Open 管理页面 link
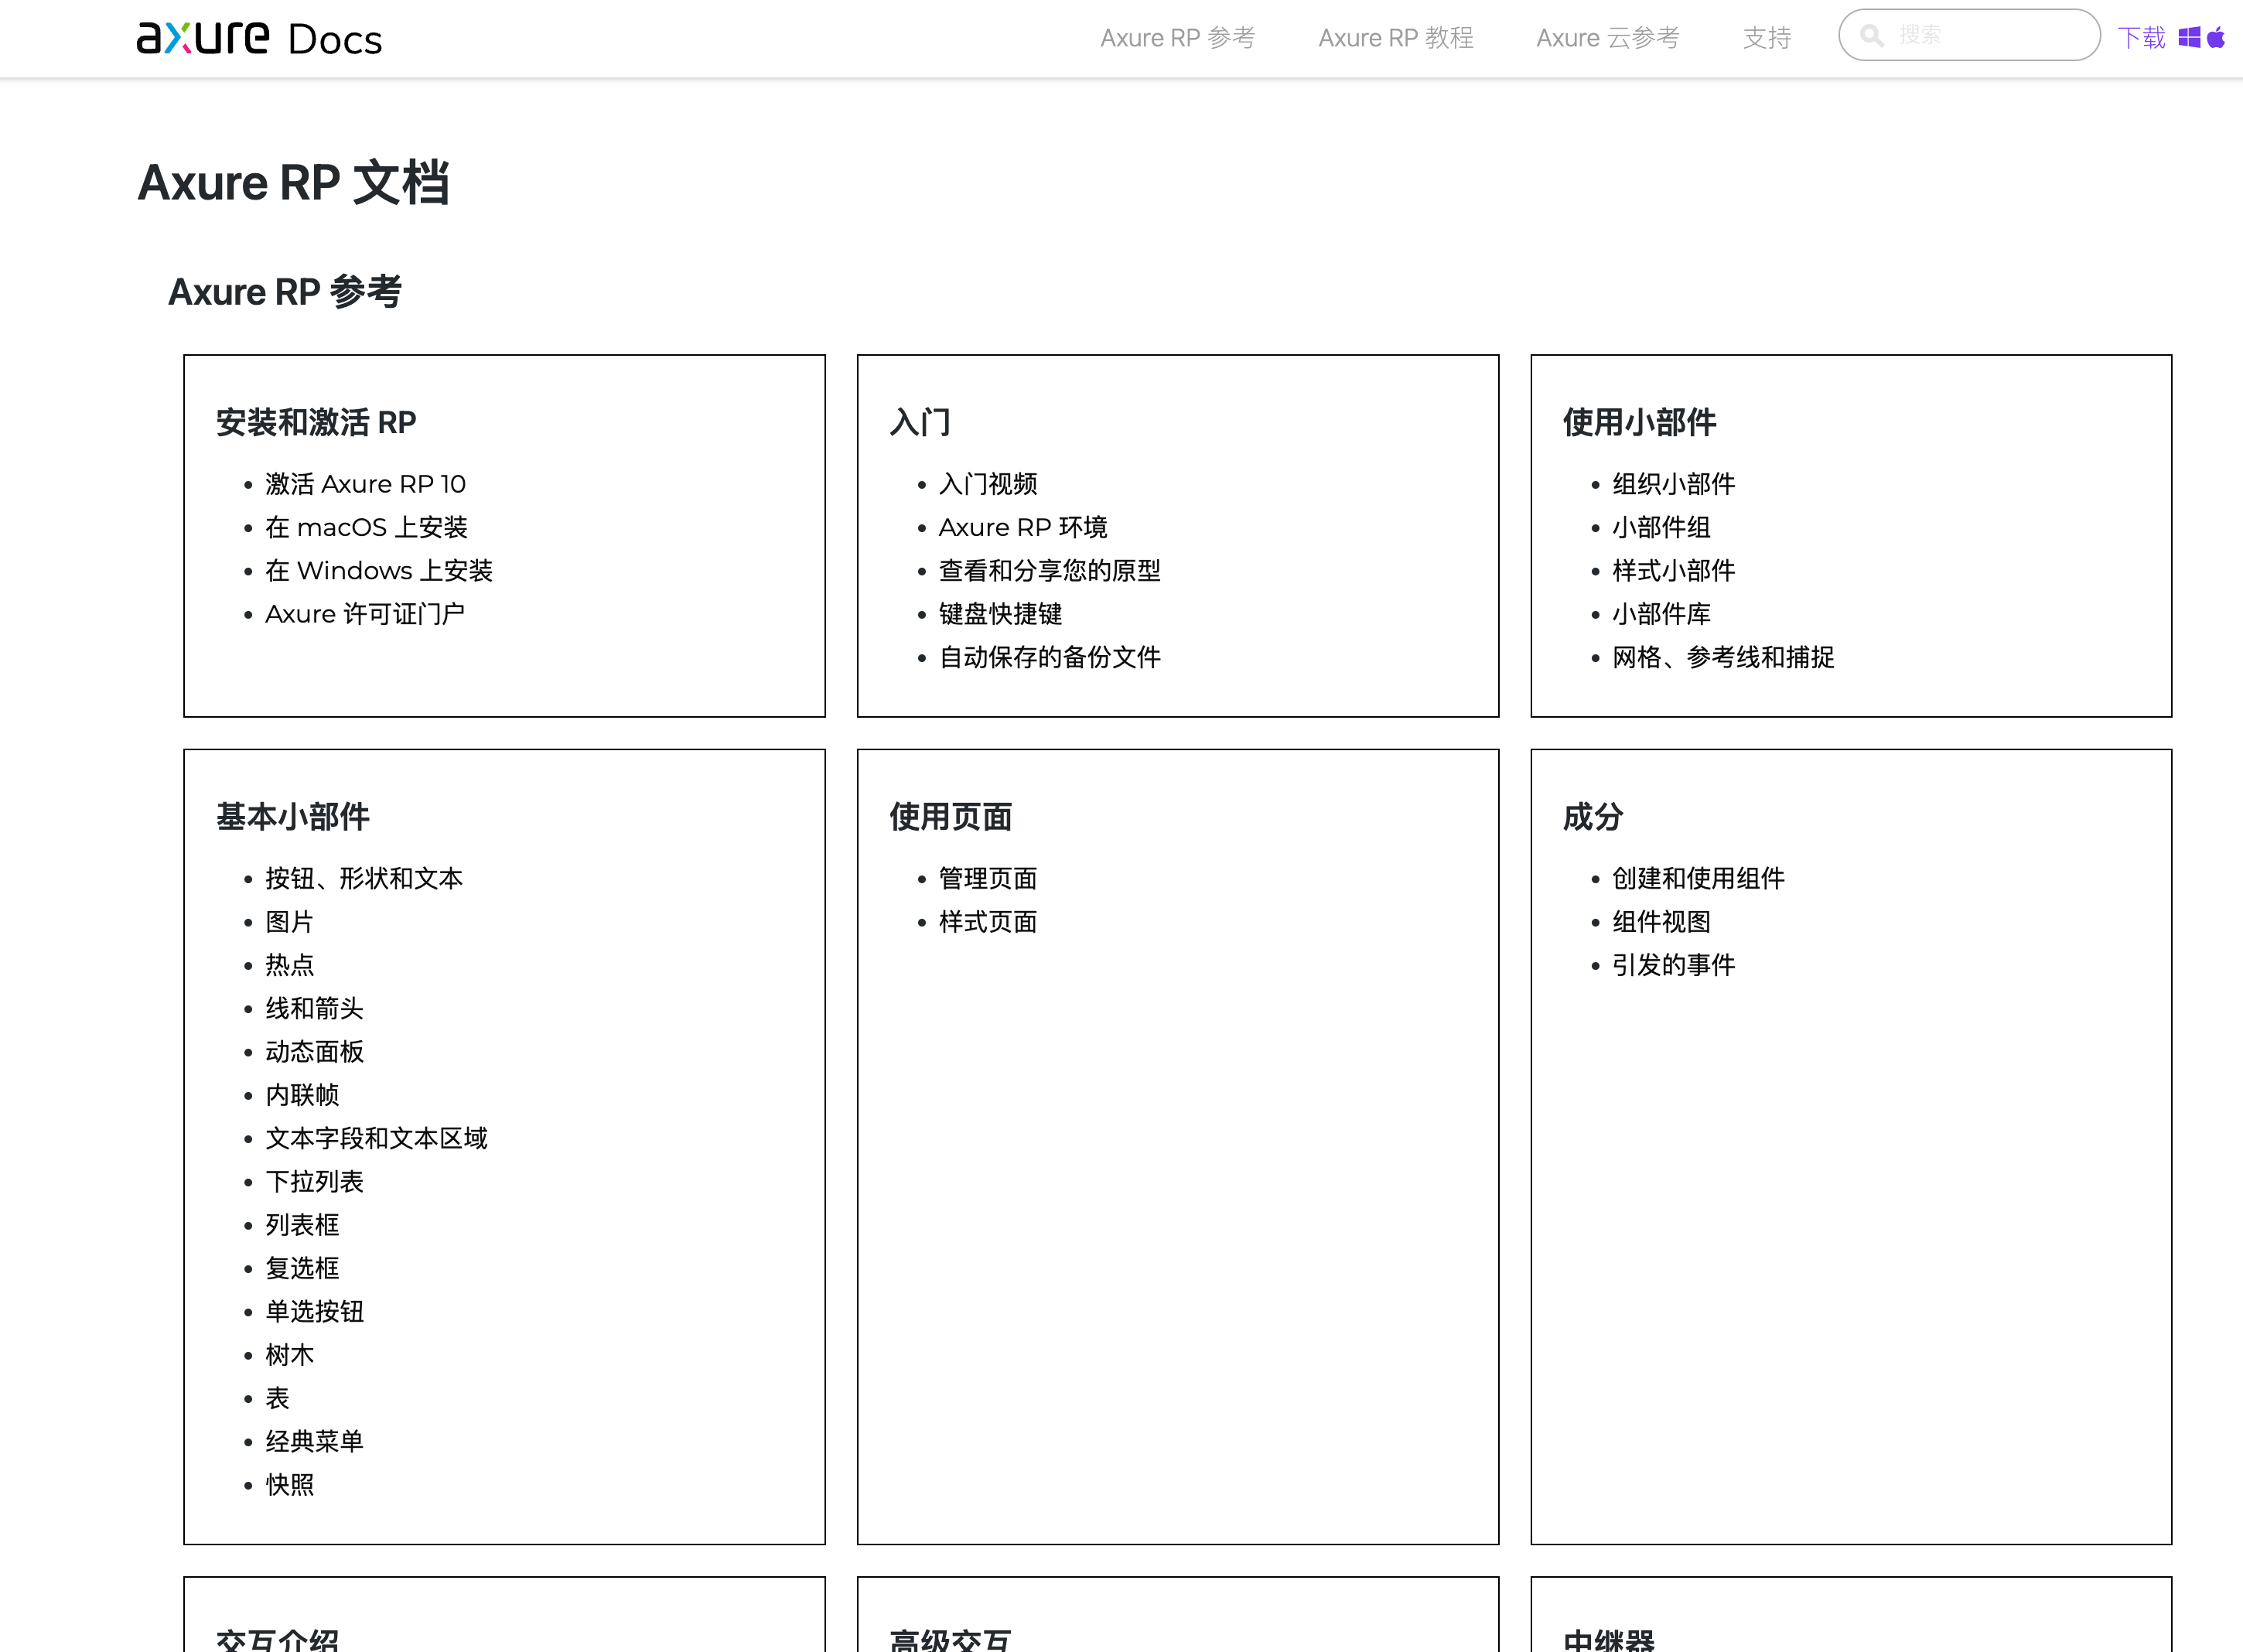 tap(988, 878)
